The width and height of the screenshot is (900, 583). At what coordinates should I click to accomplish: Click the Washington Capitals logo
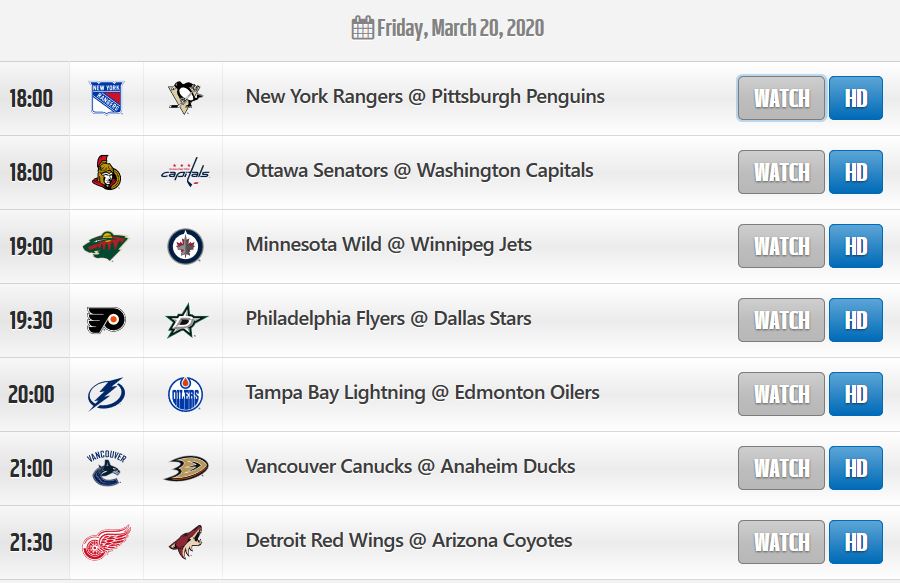coord(185,172)
